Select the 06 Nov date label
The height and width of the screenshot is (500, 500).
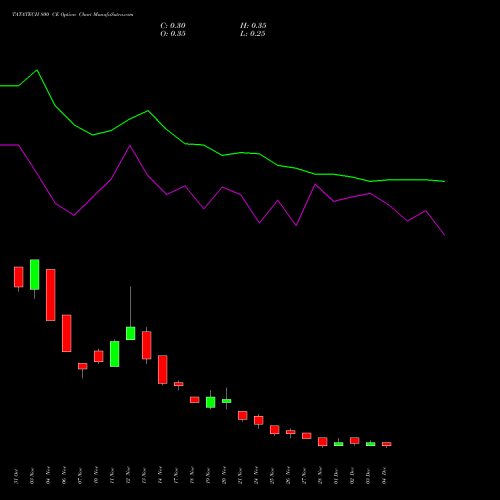[64, 476]
